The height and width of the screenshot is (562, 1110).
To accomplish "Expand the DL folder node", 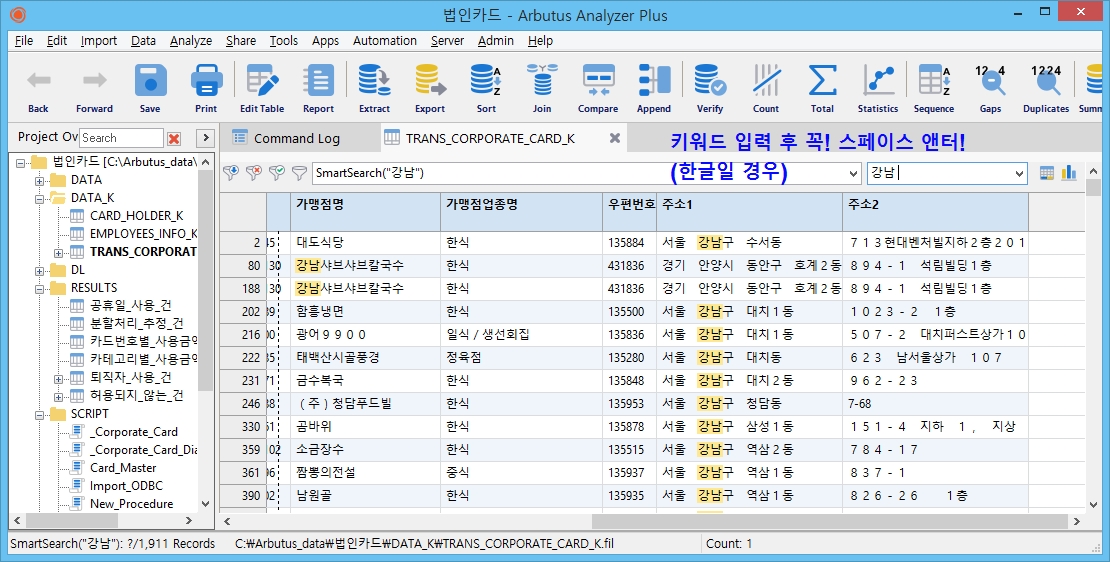I will 40,270.
